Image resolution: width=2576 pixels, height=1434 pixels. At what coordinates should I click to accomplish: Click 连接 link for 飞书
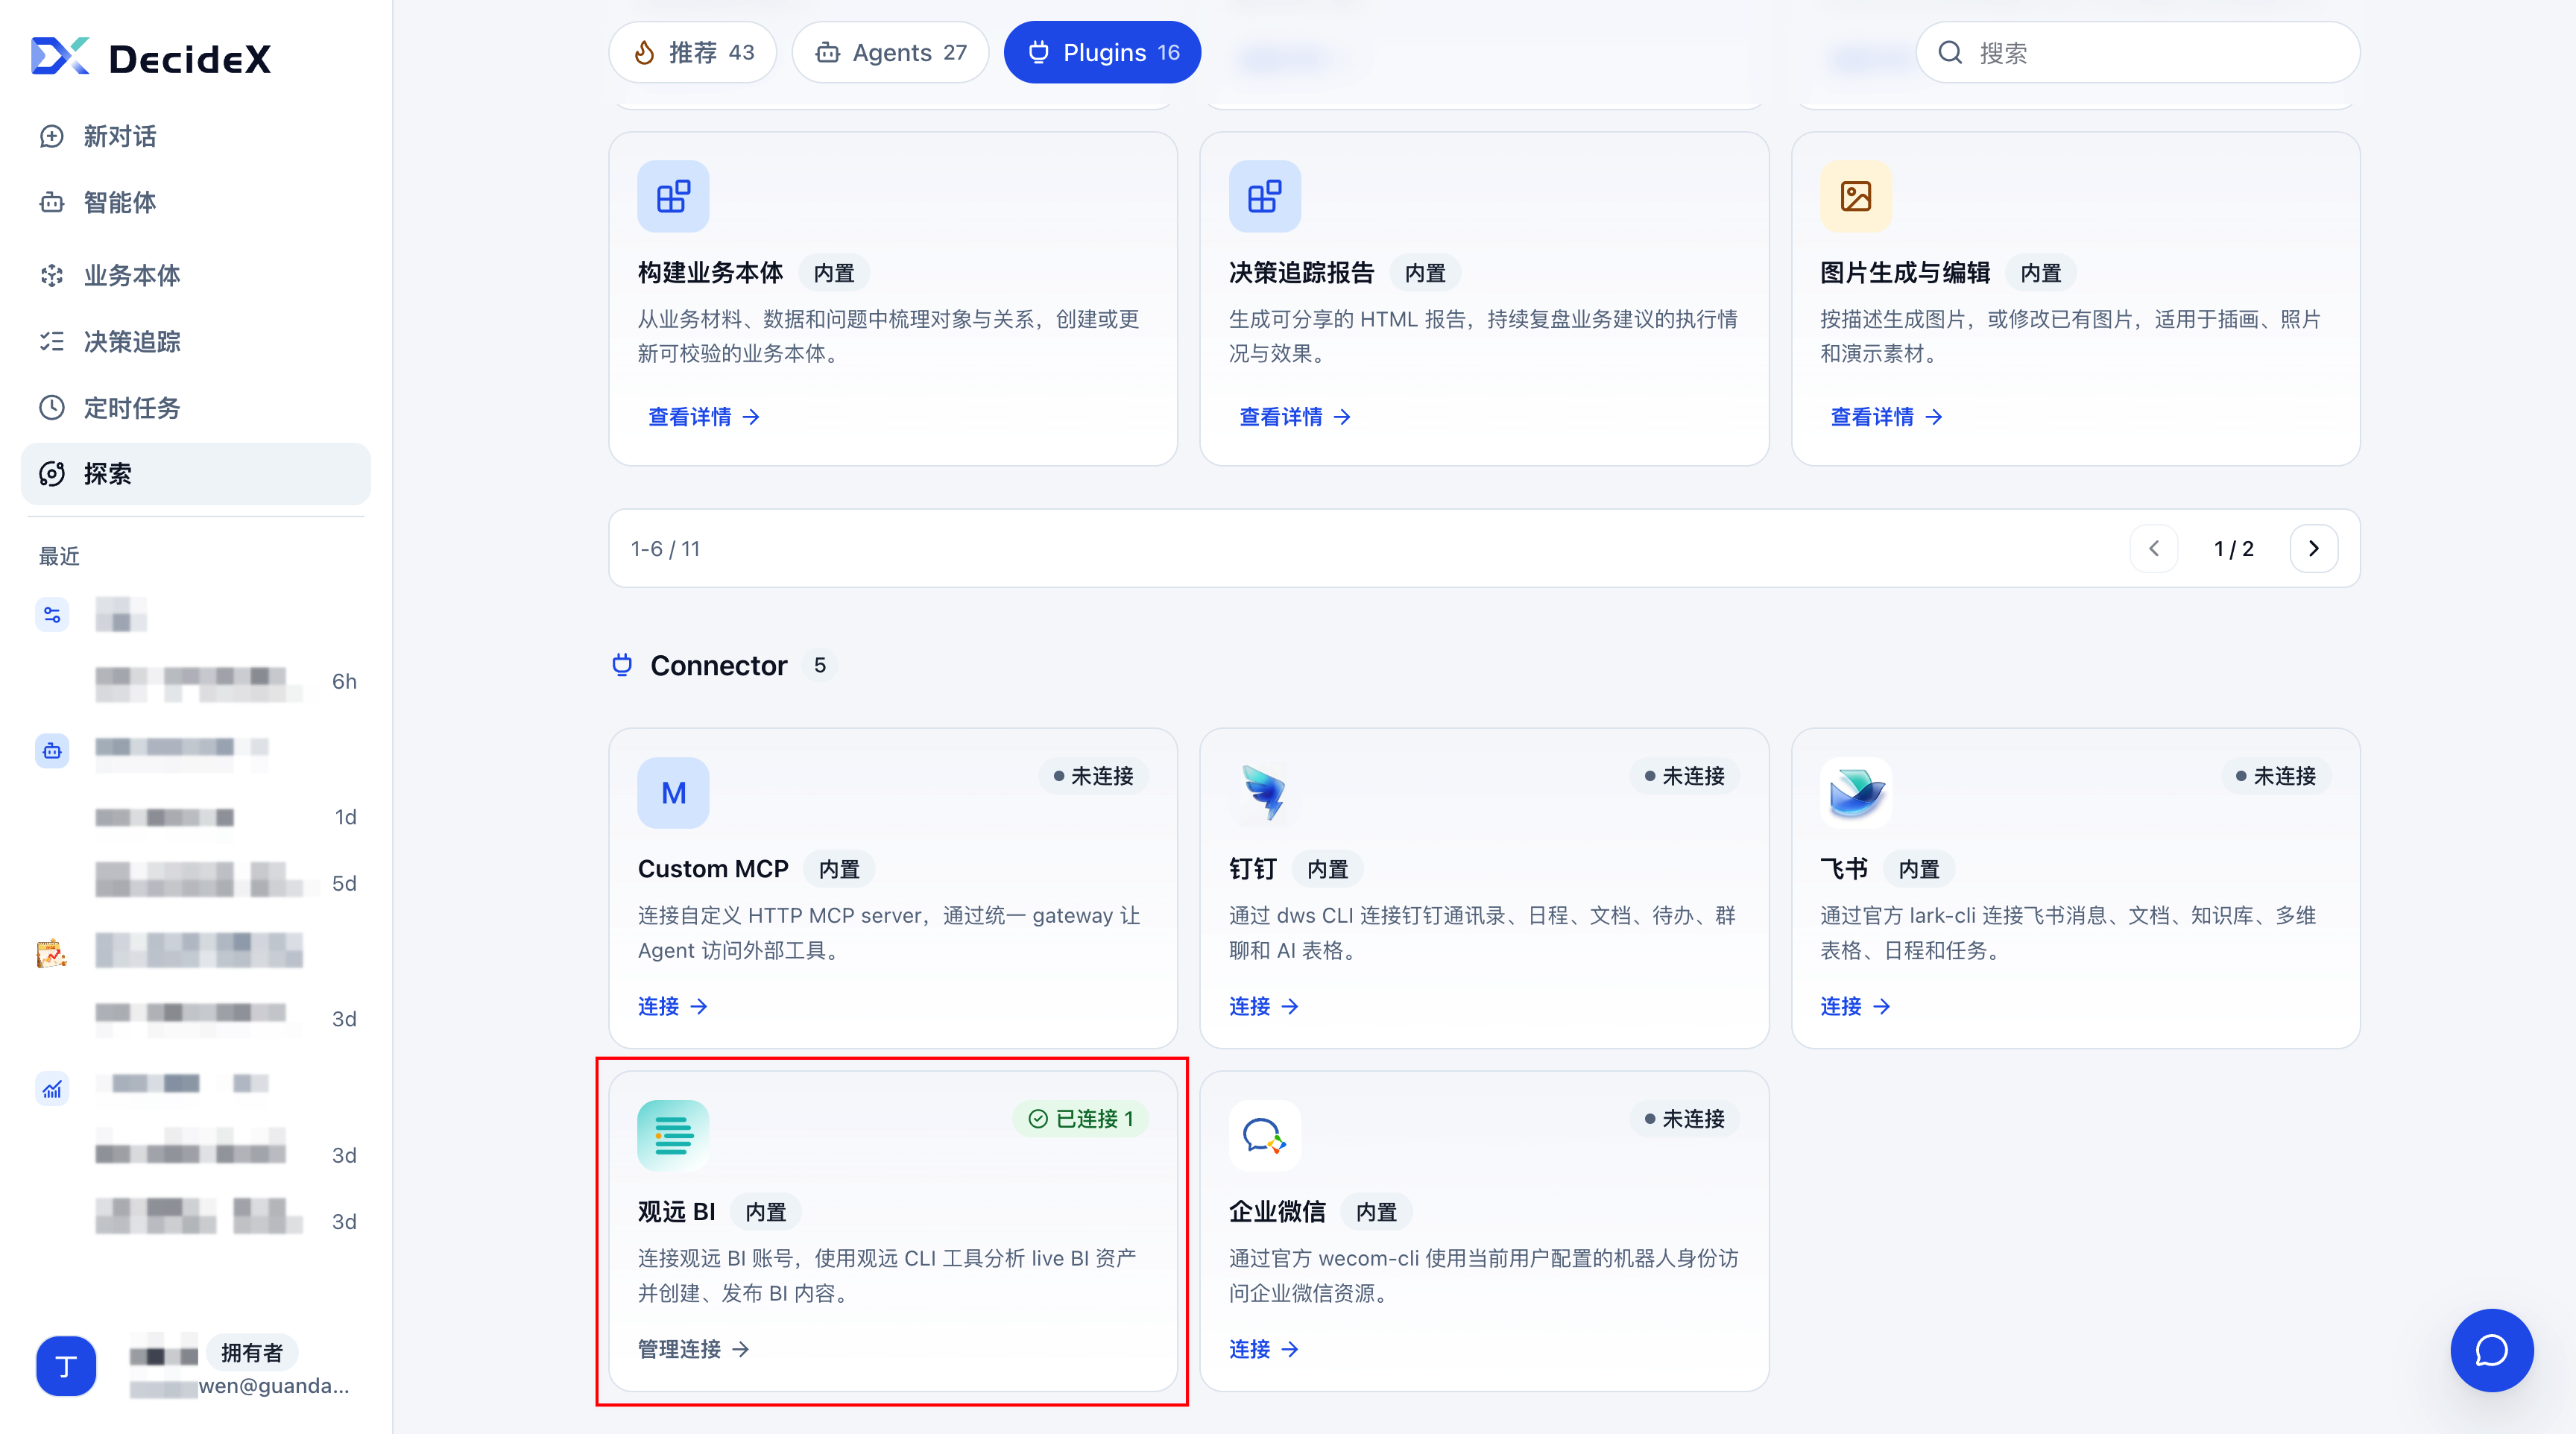click(1855, 1006)
